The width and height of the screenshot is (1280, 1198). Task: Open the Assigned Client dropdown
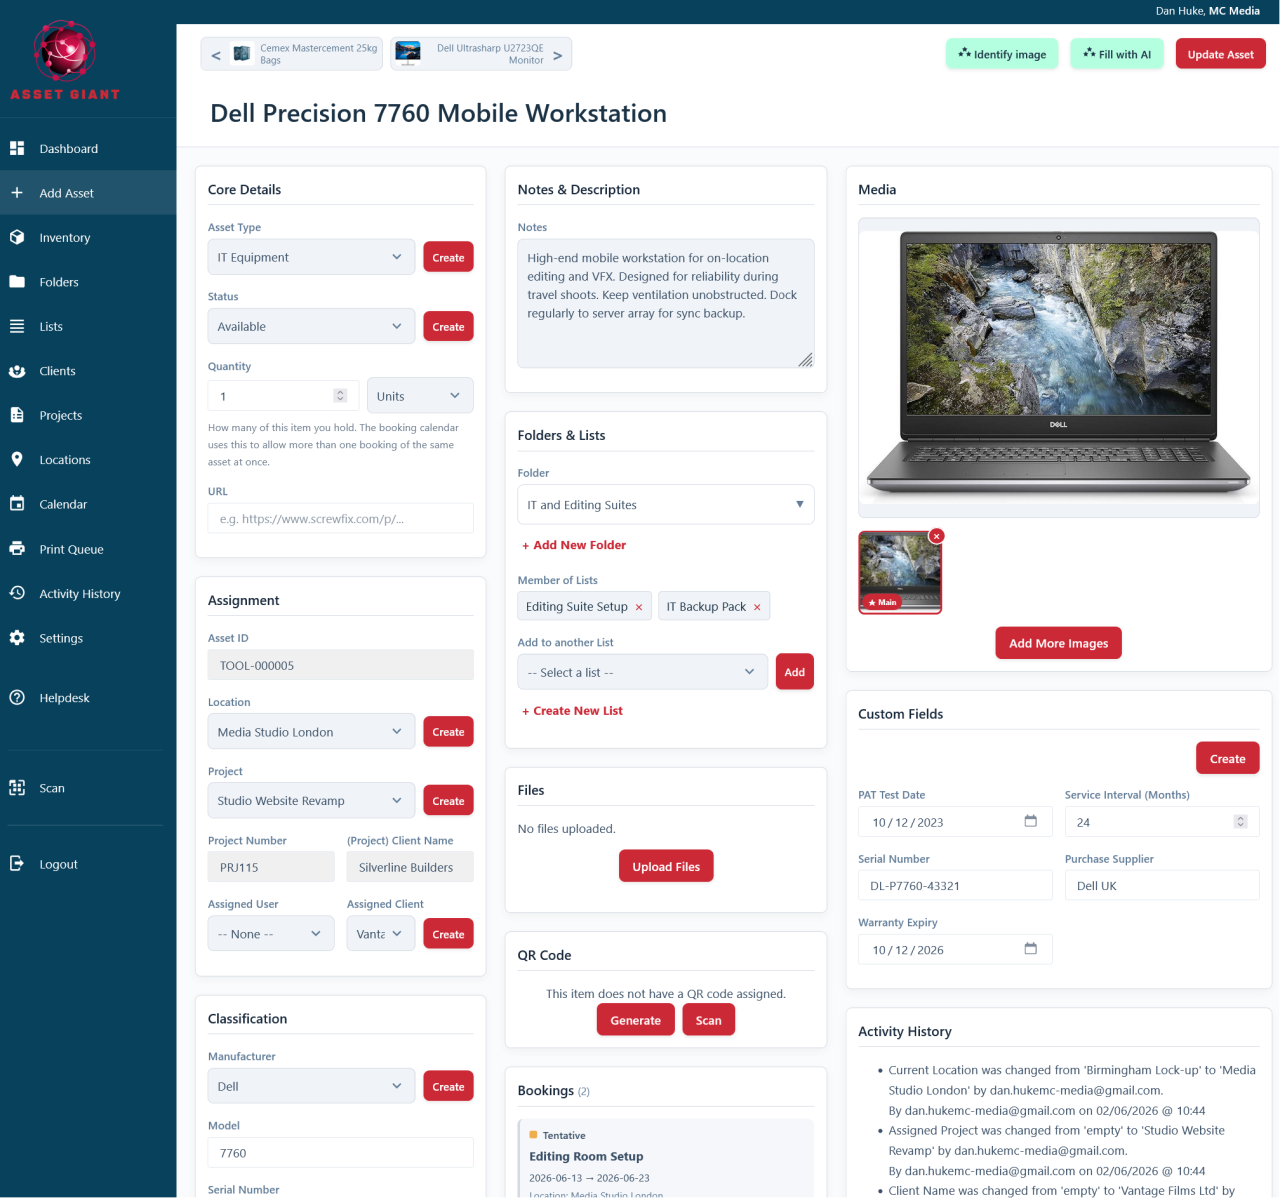381,934
